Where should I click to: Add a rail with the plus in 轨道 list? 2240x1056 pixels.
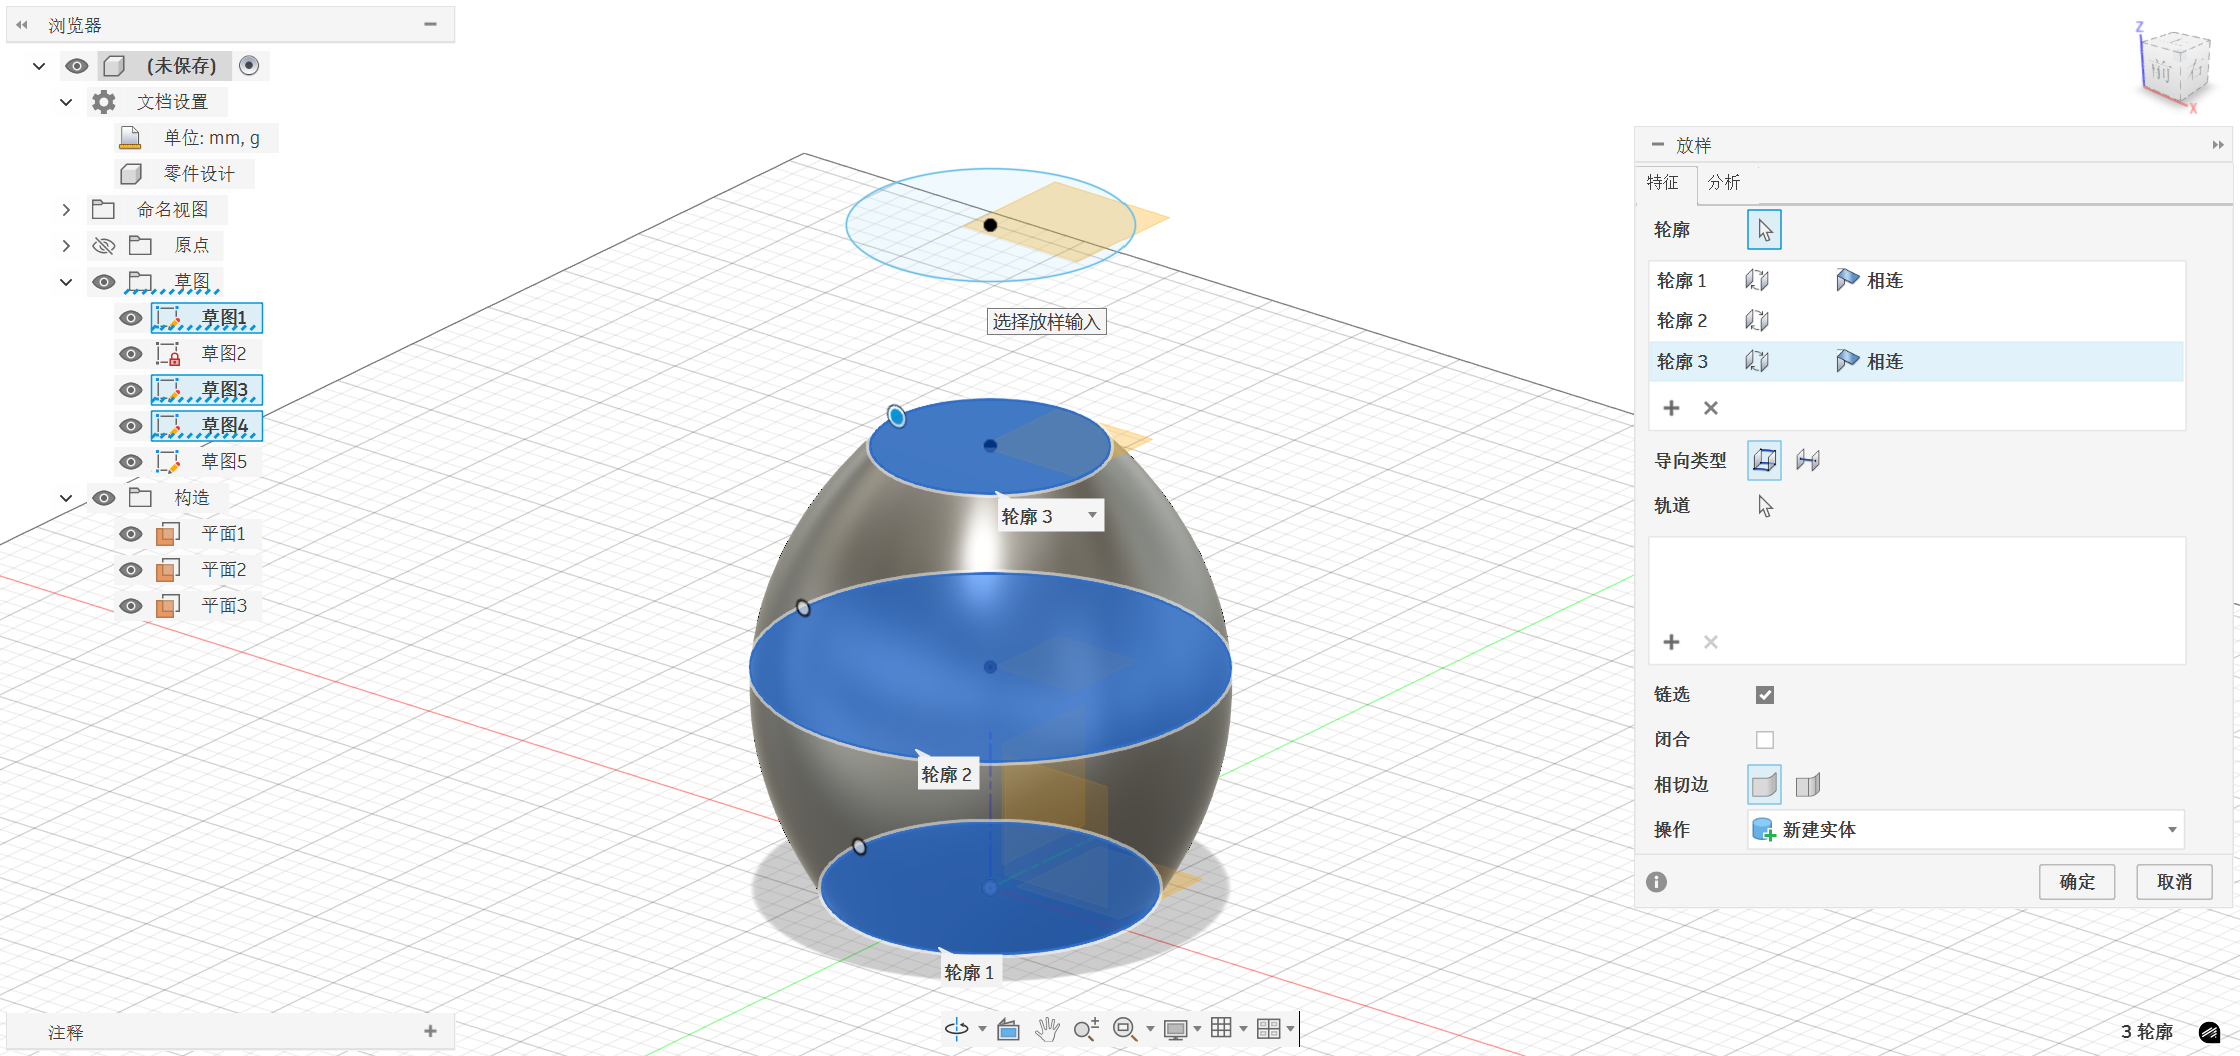[1671, 642]
